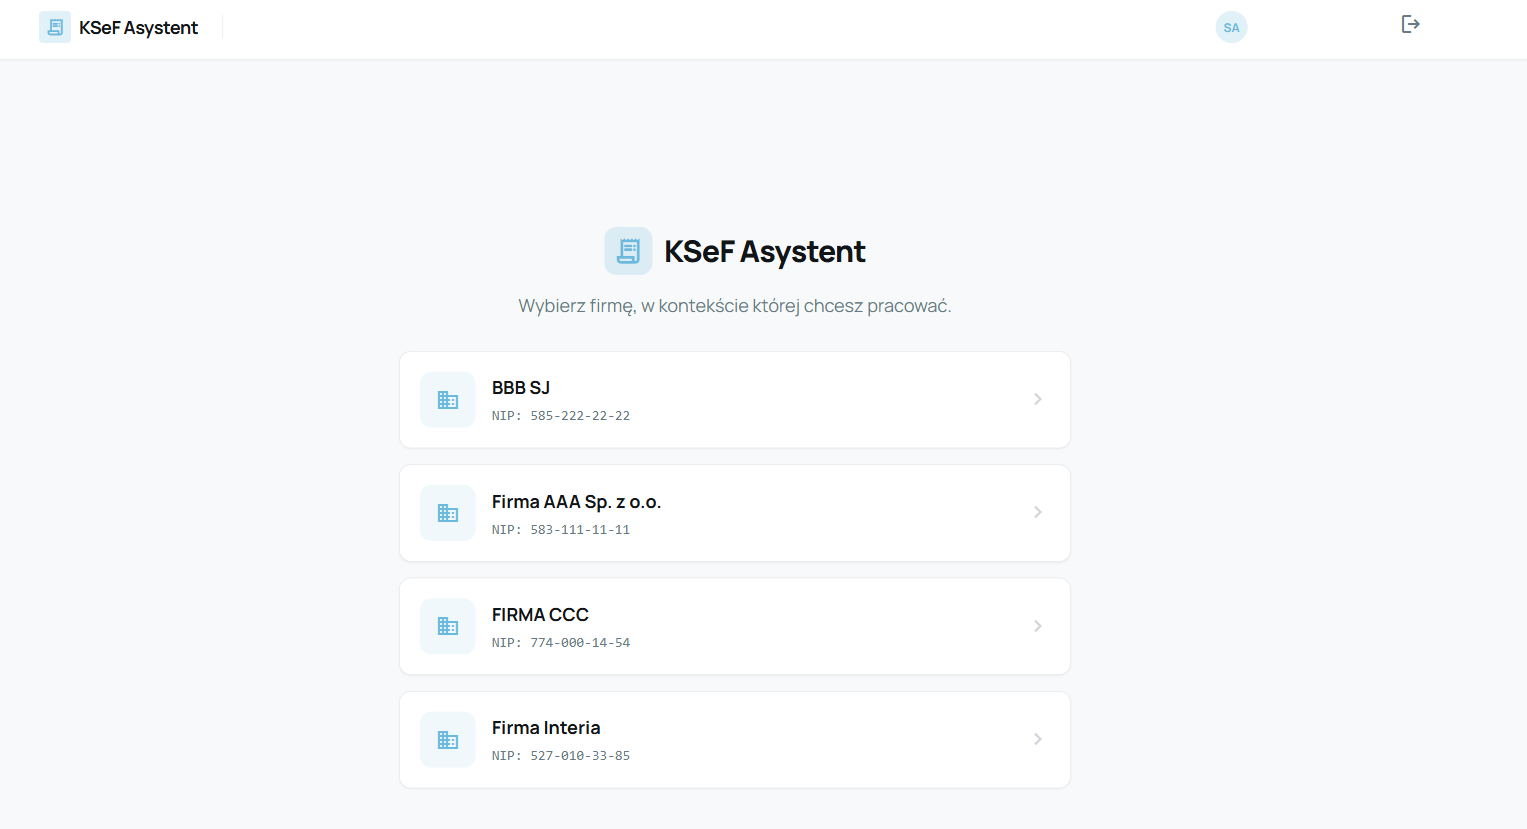This screenshot has width=1527, height=829.
Task: Click NIP 527-010-33-85 text
Action: [561, 756]
